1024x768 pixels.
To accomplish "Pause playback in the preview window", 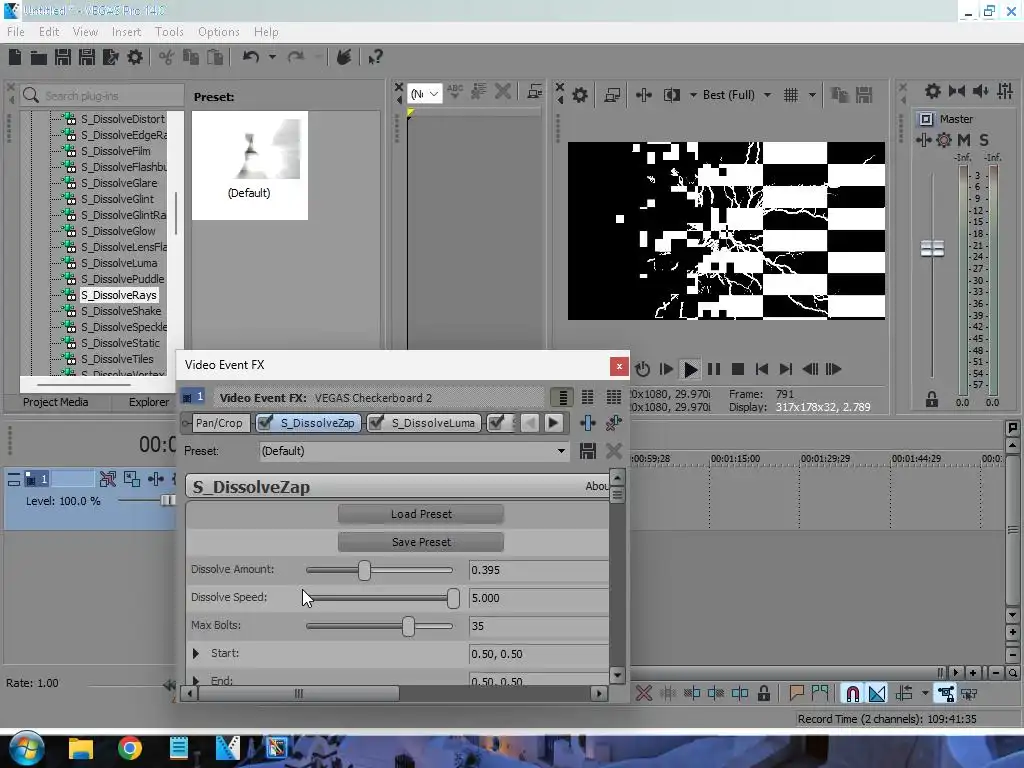I will point(714,370).
